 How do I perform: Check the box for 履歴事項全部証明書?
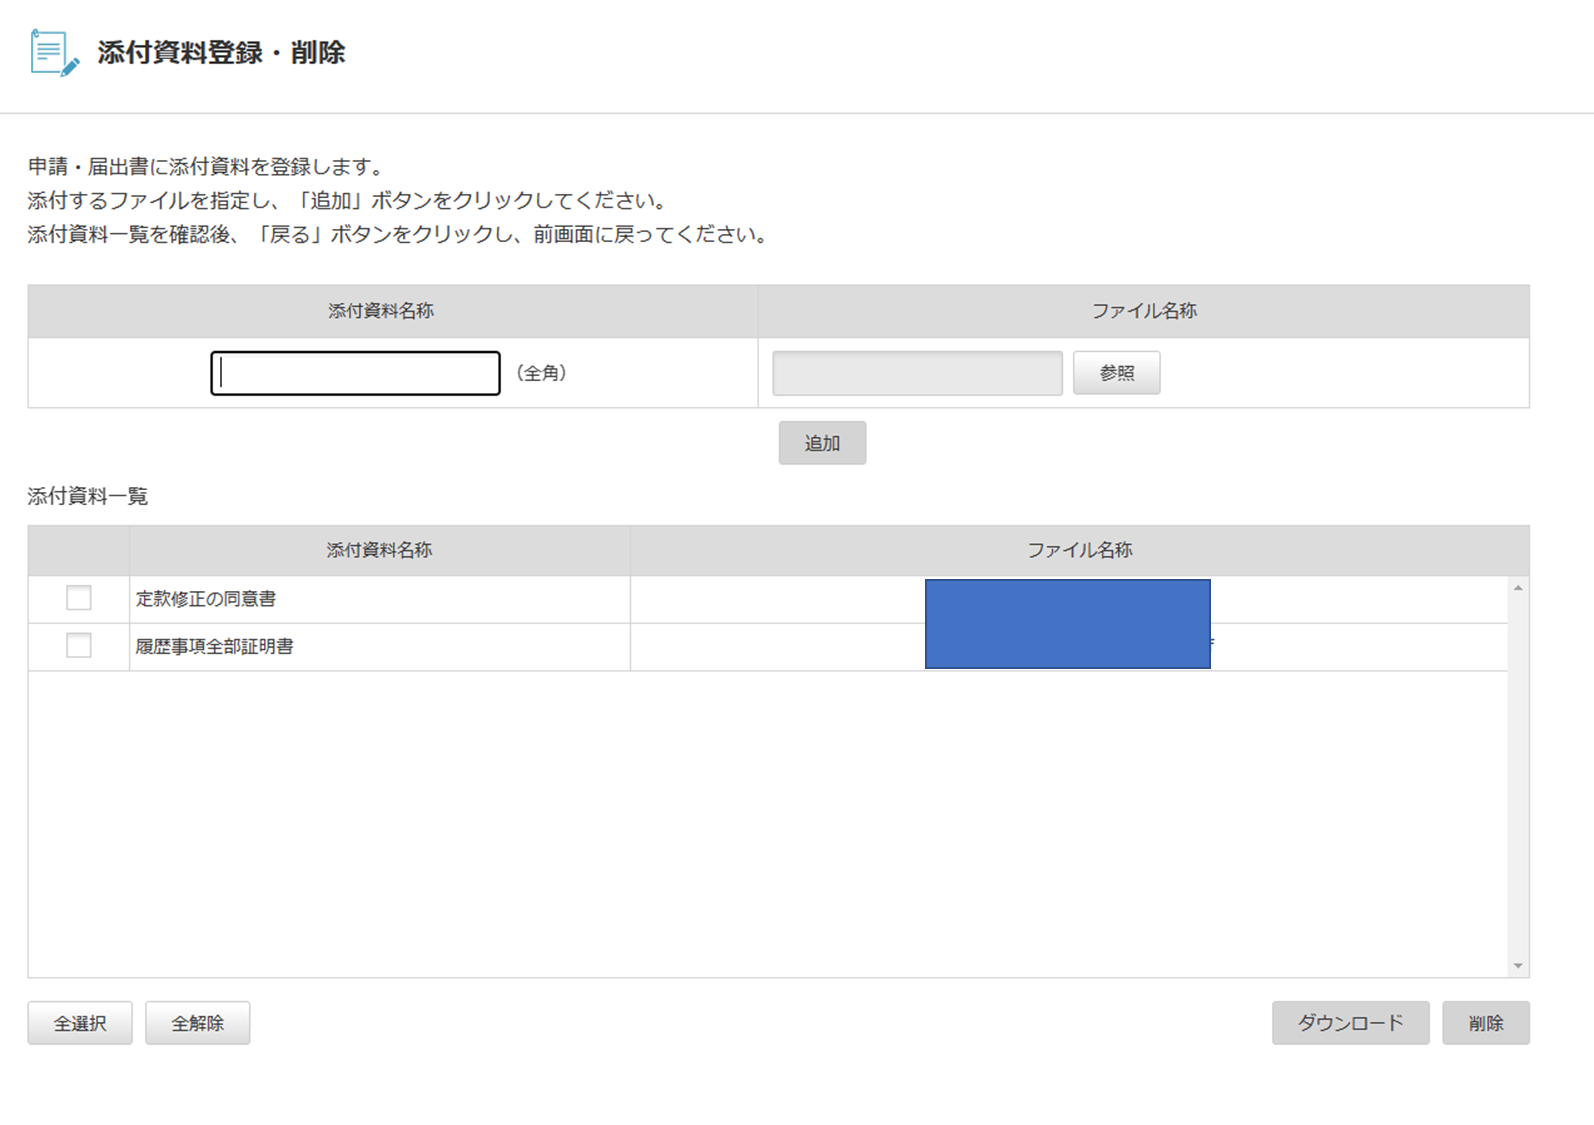[79, 646]
